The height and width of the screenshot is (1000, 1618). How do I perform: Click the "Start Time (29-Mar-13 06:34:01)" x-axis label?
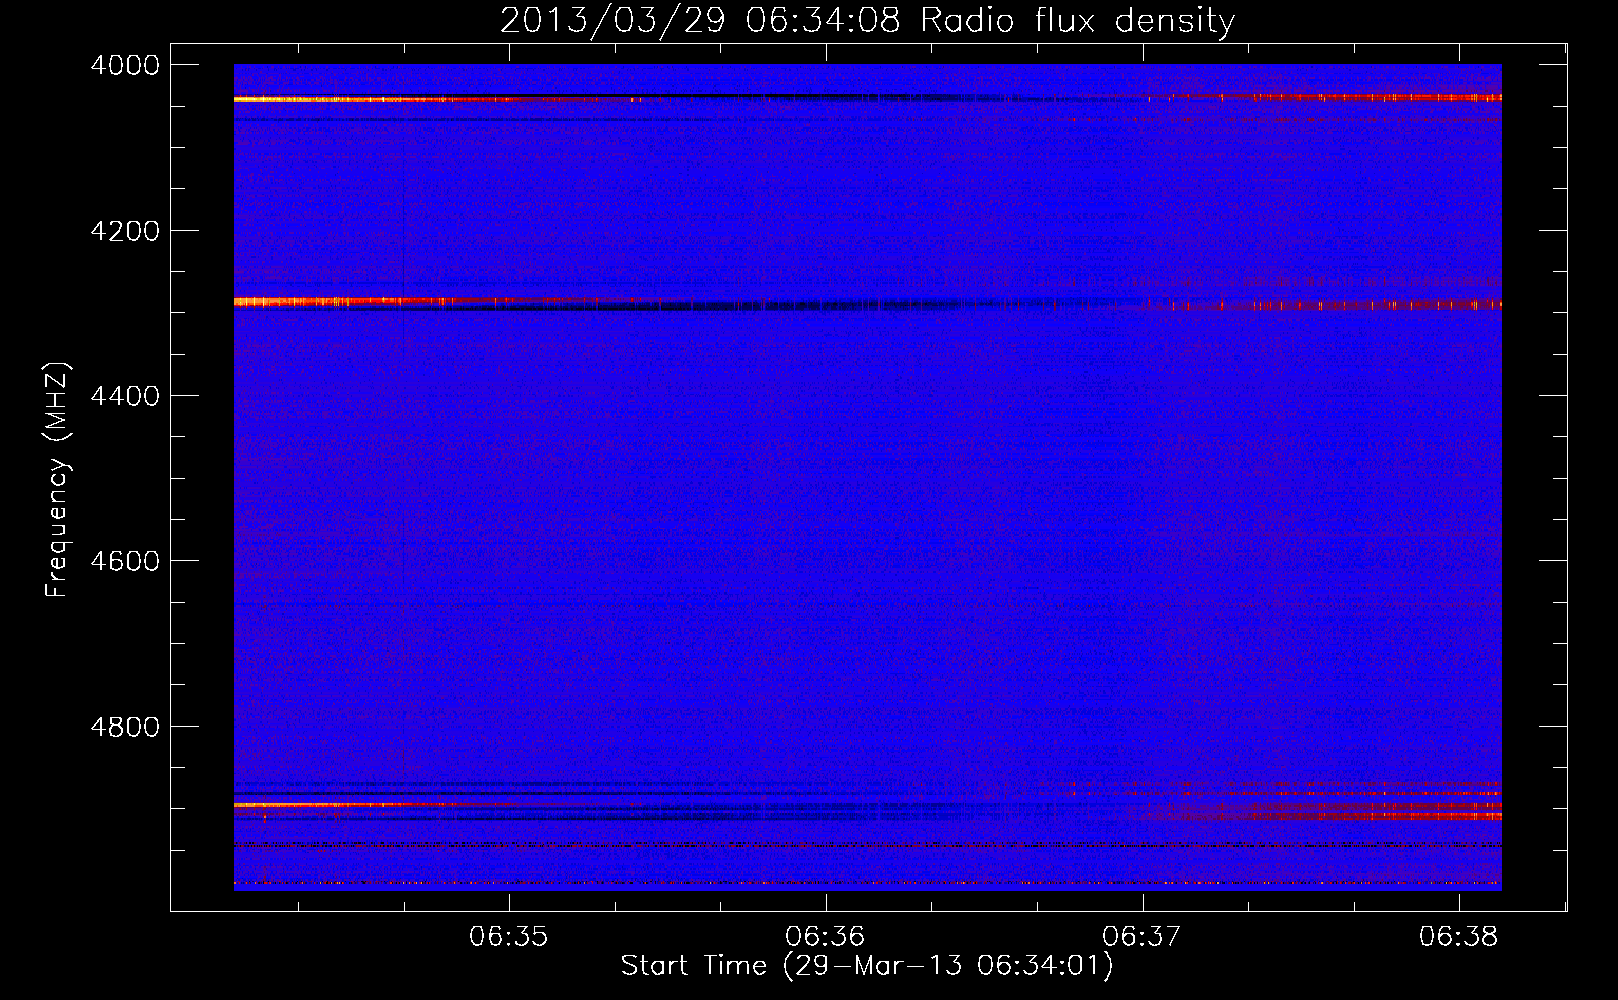click(x=867, y=966)
